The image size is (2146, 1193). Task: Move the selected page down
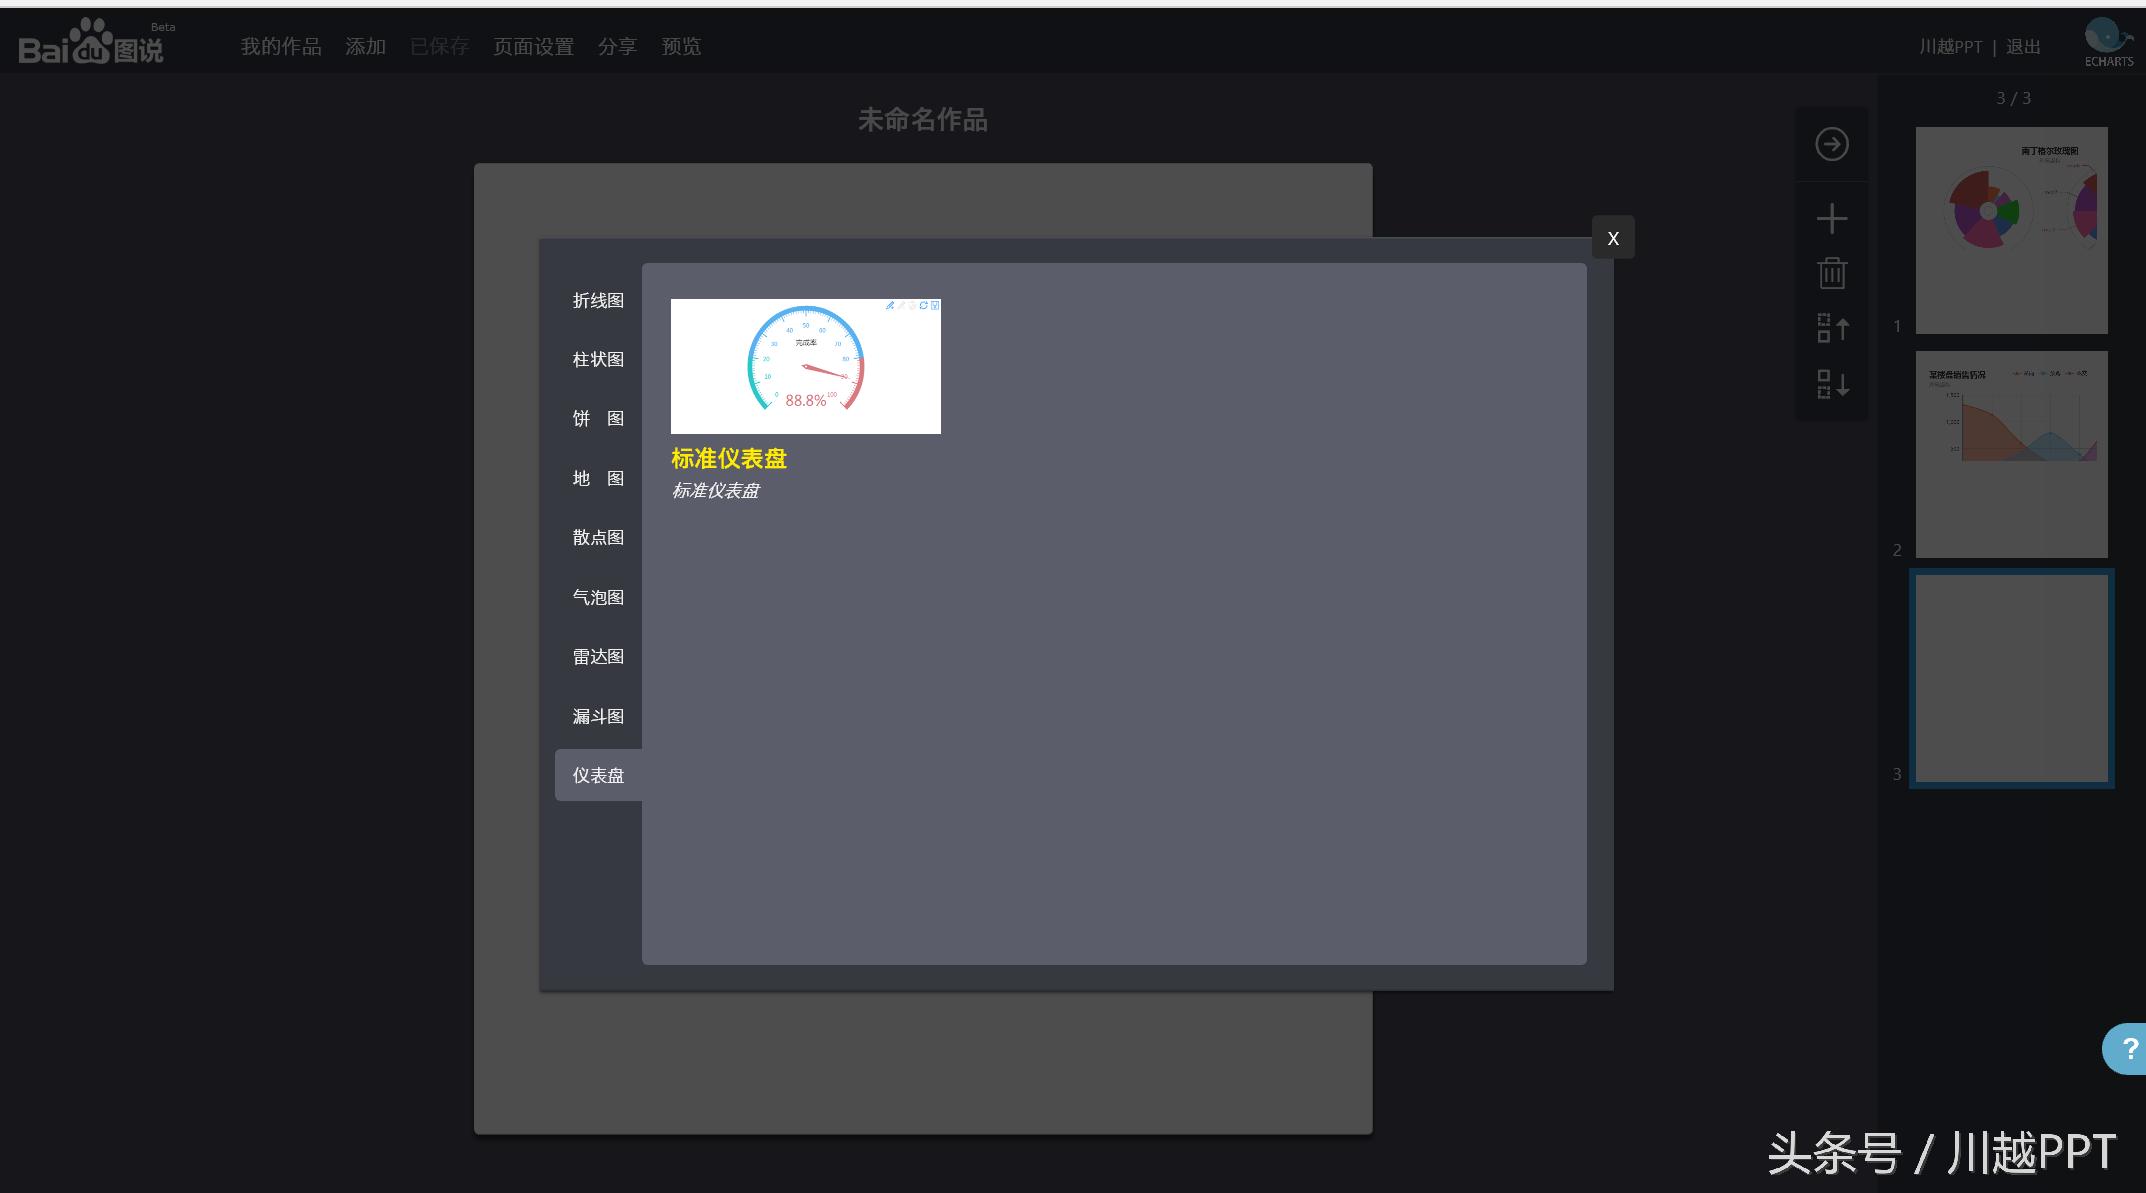pyautogui.click(x=1831, y=385)
